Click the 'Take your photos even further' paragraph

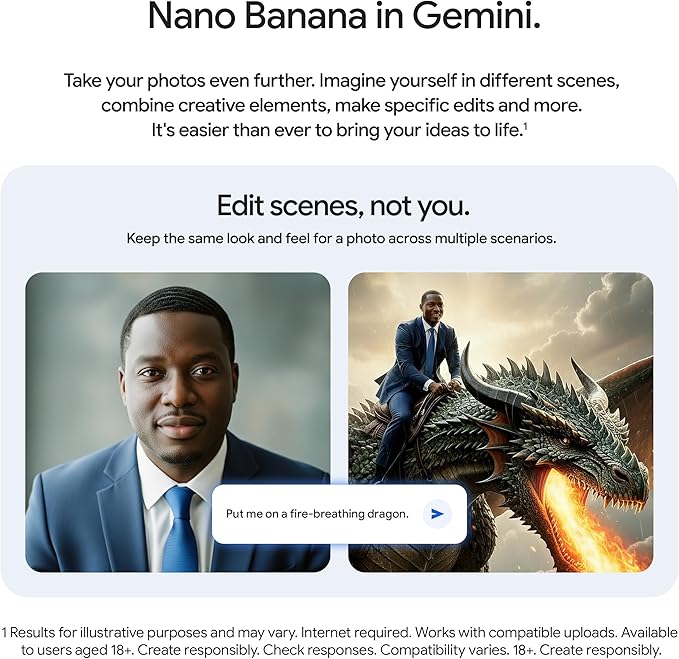[341, 105]
